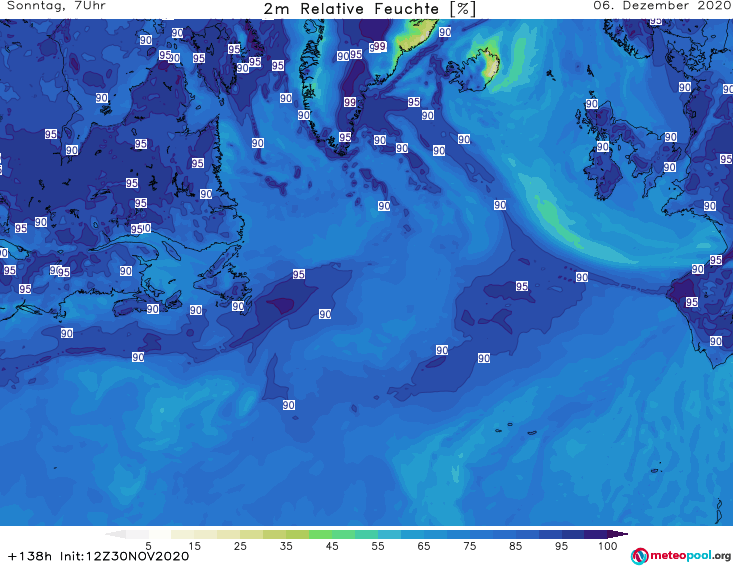Click the legend value '85'

(x=515, y=546)
